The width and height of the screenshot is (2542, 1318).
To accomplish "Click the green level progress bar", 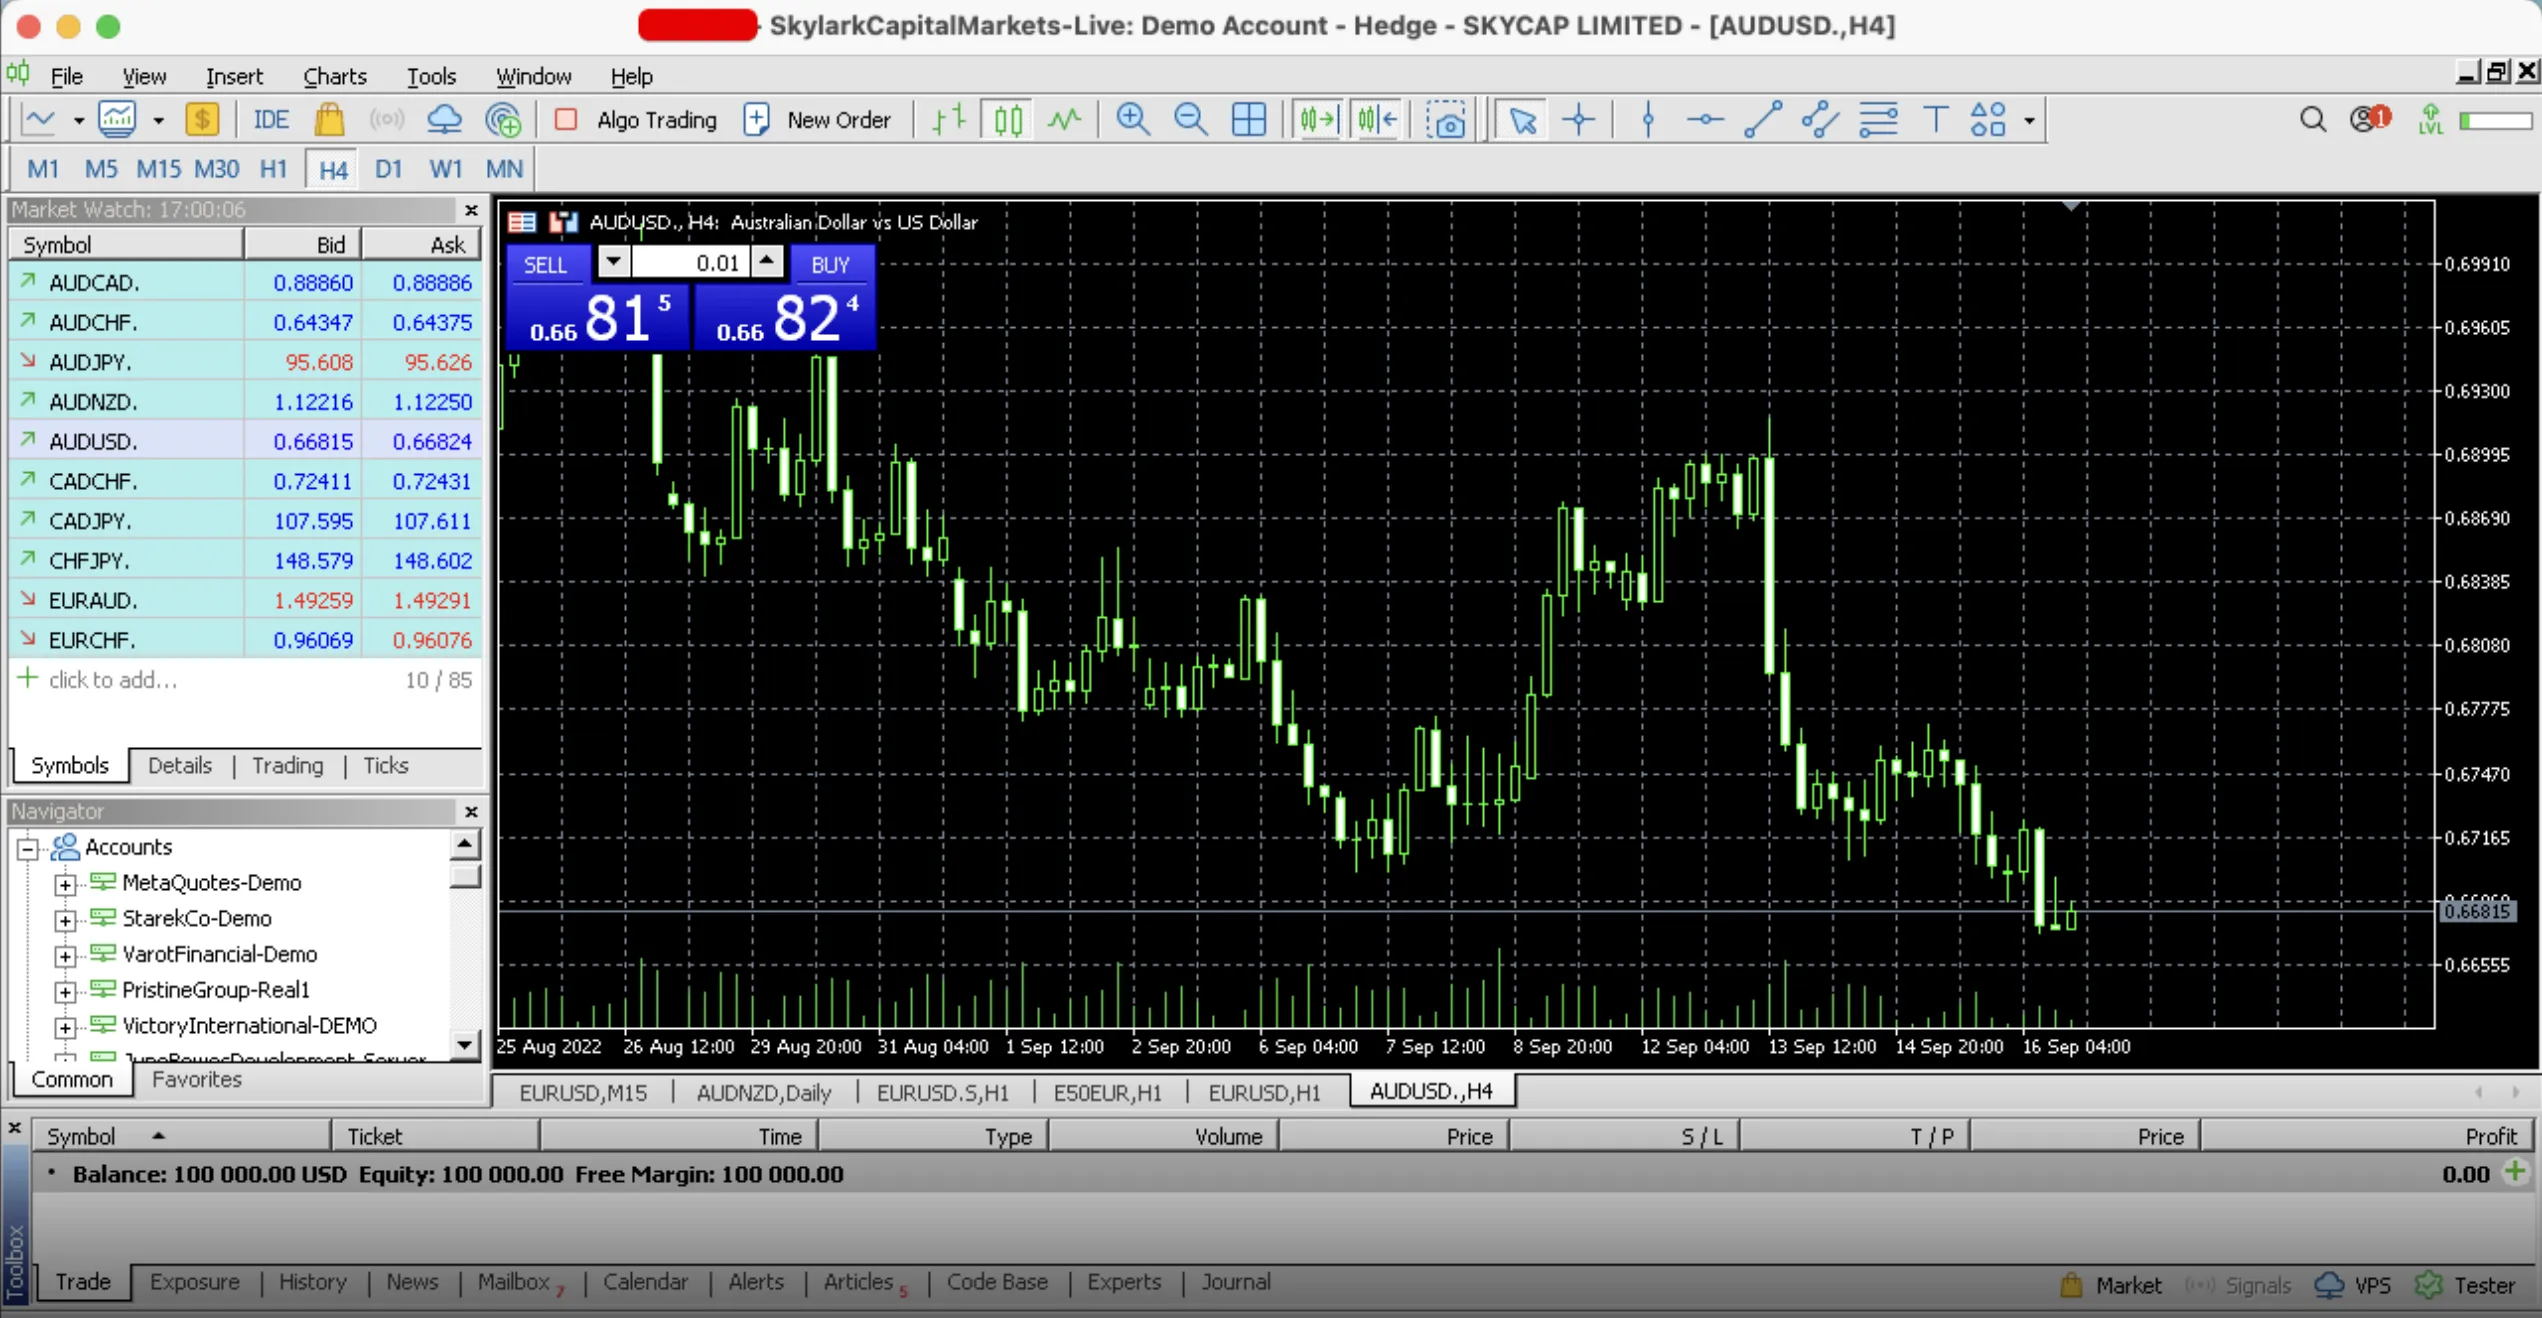I will 2495,120.
